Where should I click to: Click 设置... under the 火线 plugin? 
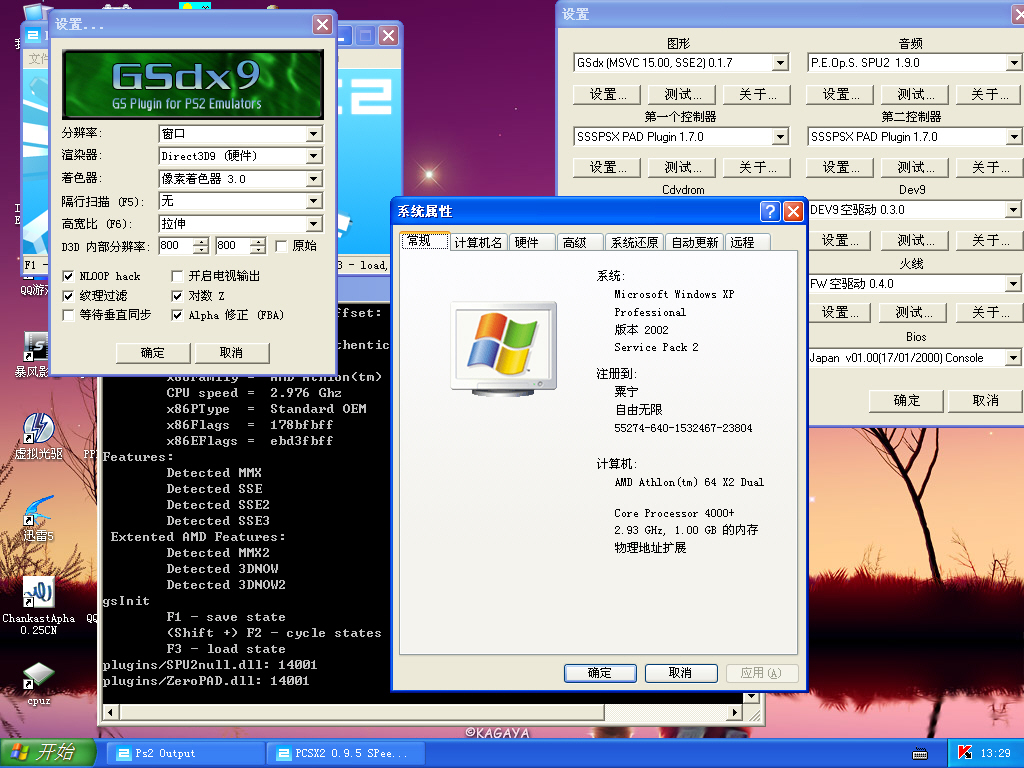tap(840, 312)
